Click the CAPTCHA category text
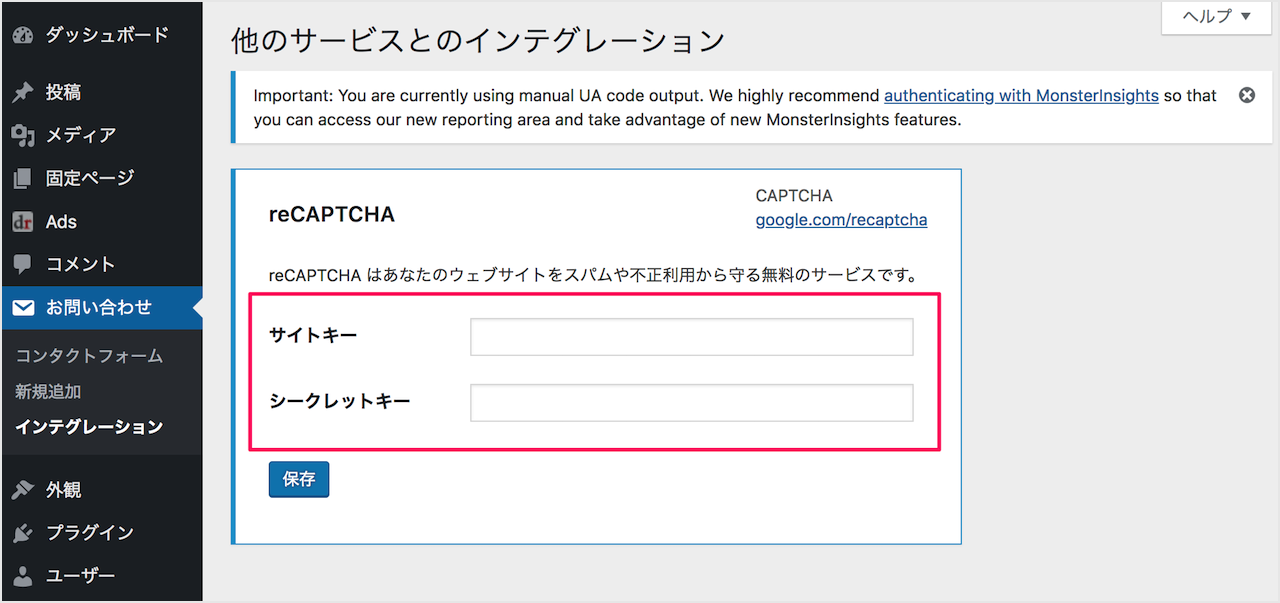The height and width of the screenshot is (603, 1280). [x=794, y=196]
